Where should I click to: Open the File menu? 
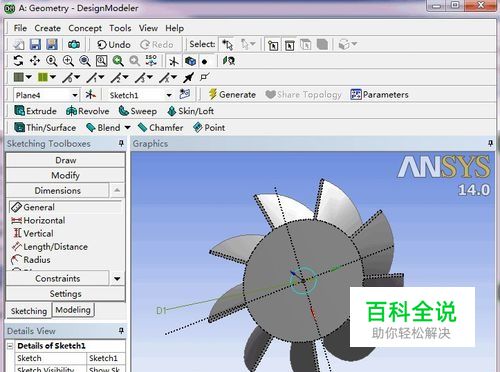click(x=20, y=28)
